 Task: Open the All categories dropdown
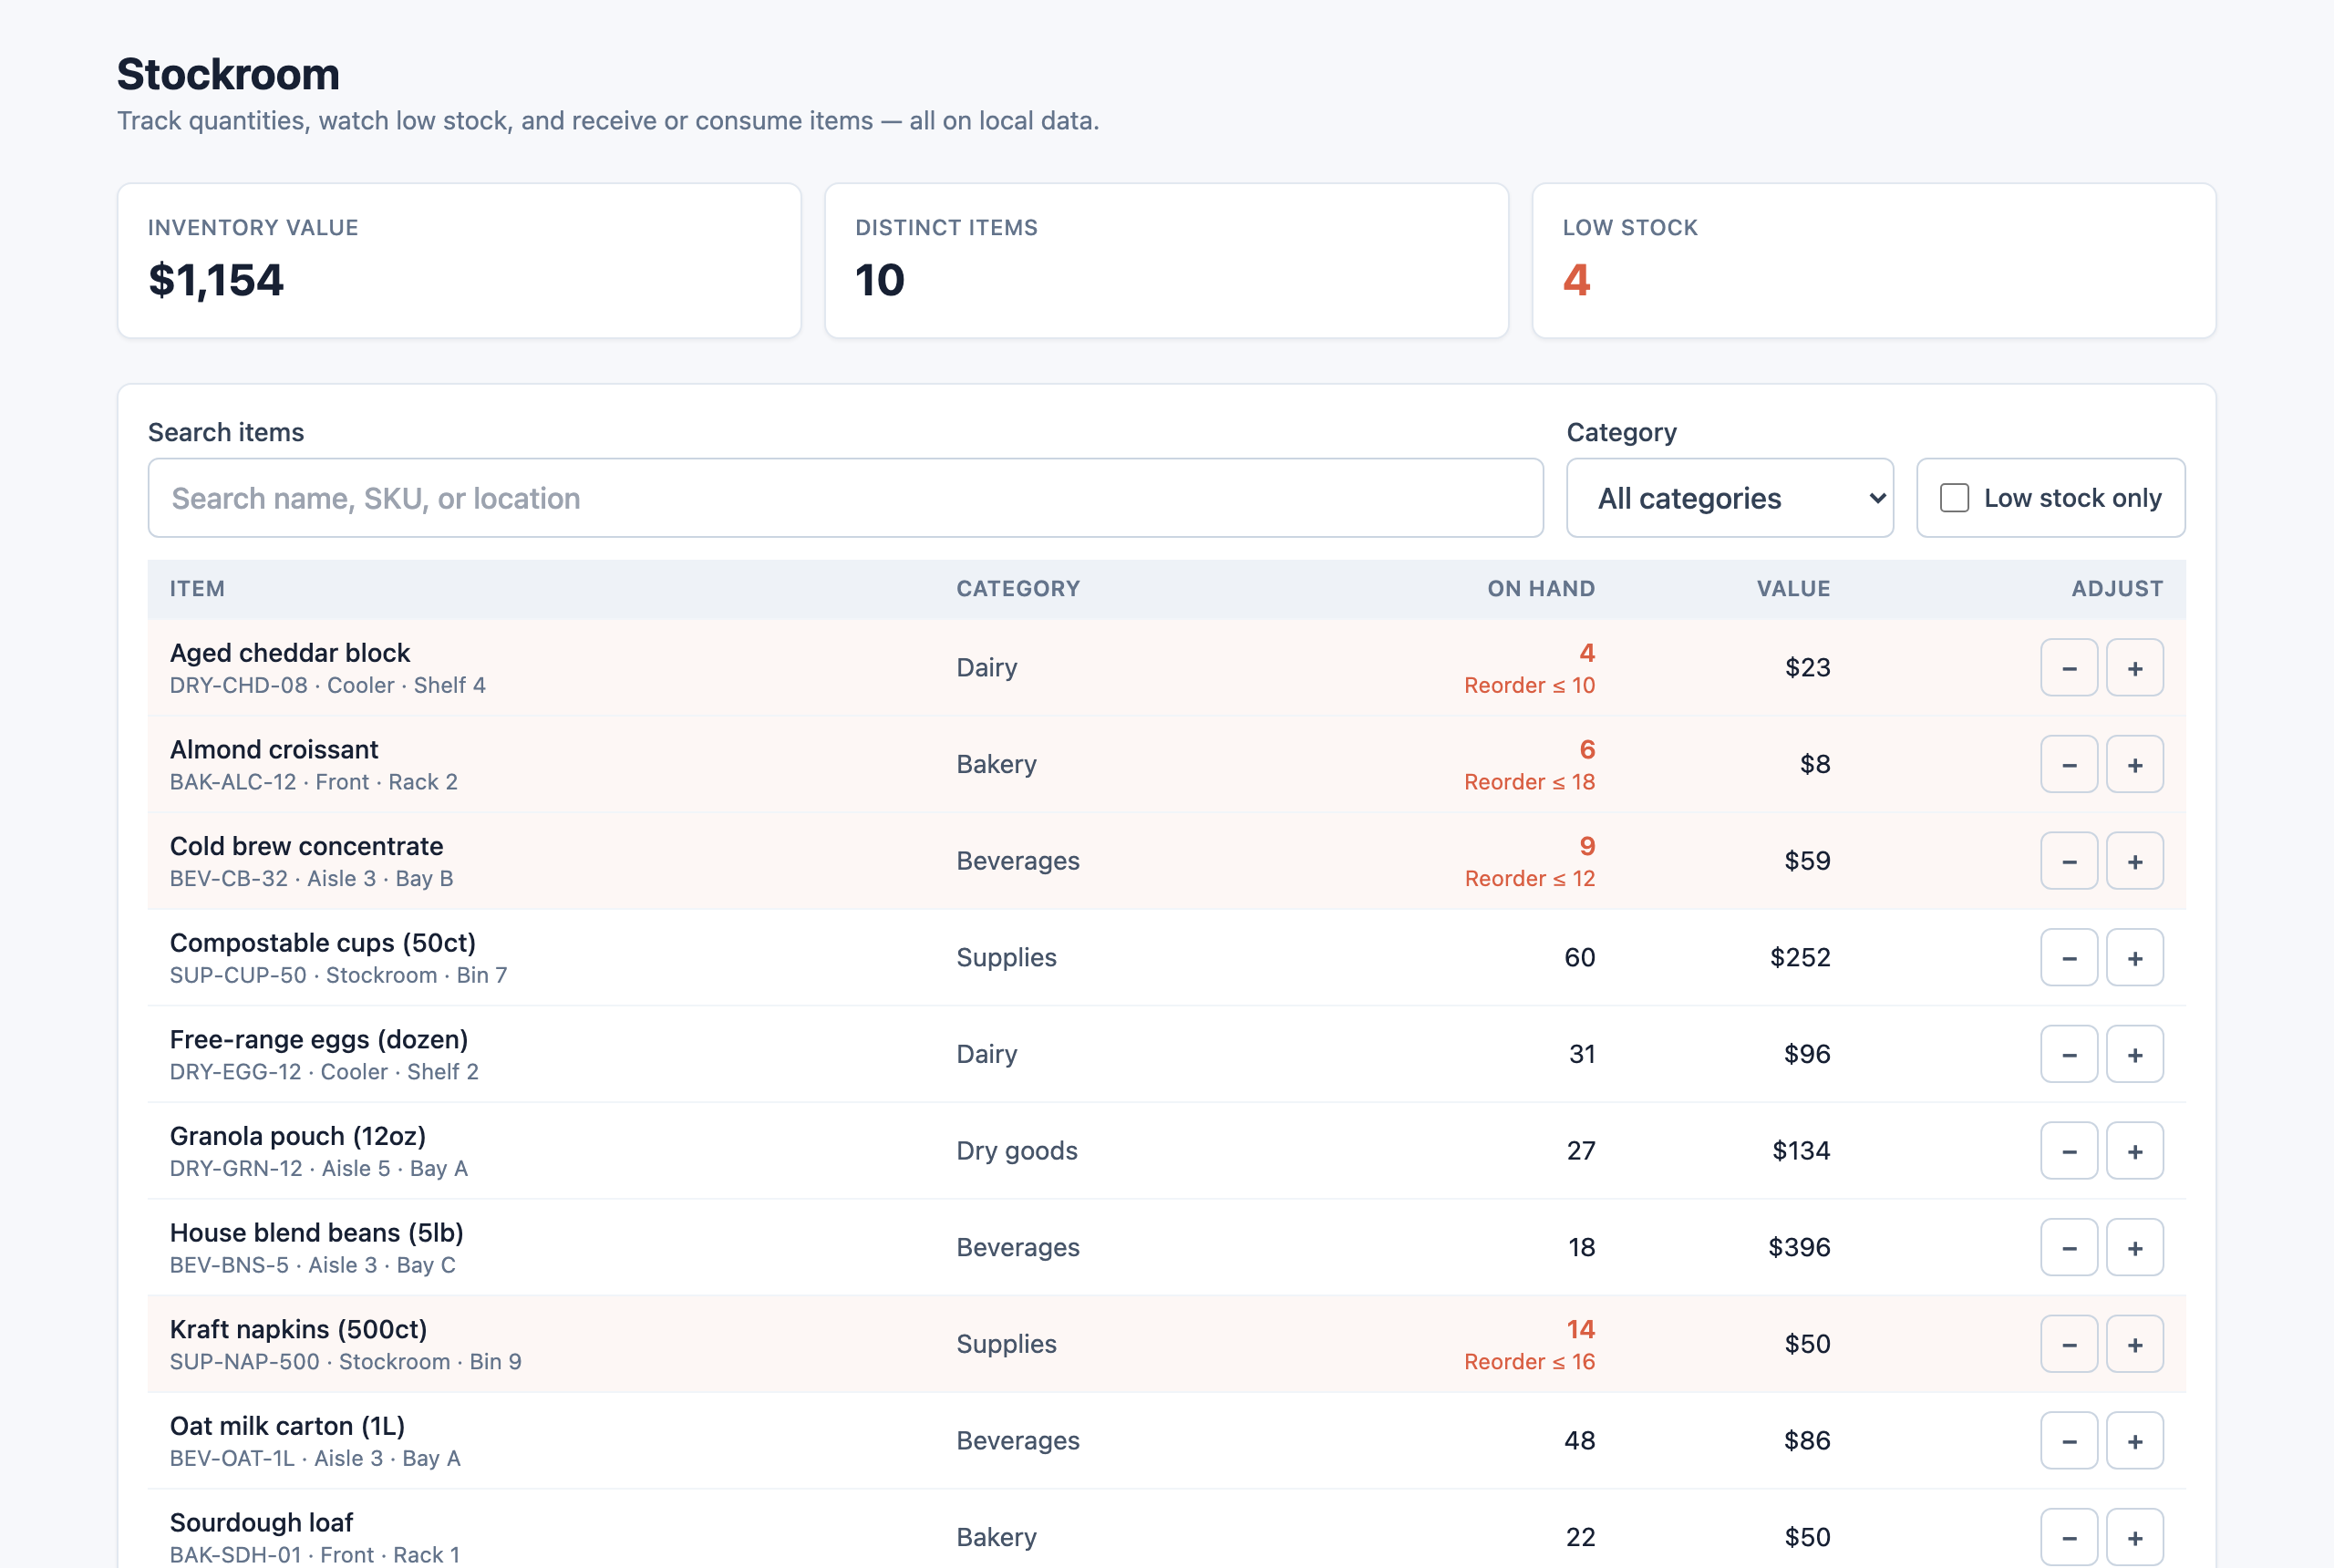1729,498
